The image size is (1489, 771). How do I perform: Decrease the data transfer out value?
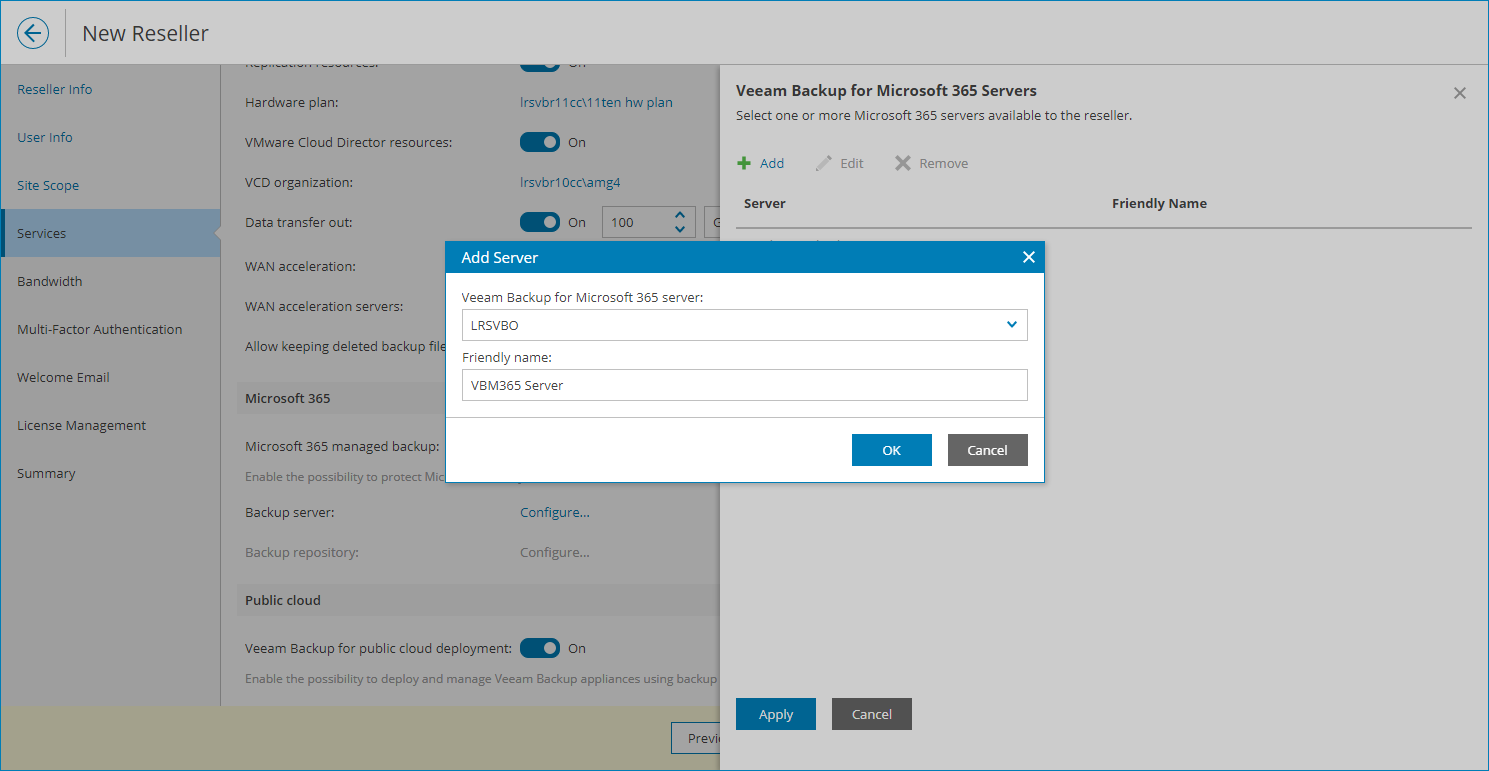(x=680, y=229)
